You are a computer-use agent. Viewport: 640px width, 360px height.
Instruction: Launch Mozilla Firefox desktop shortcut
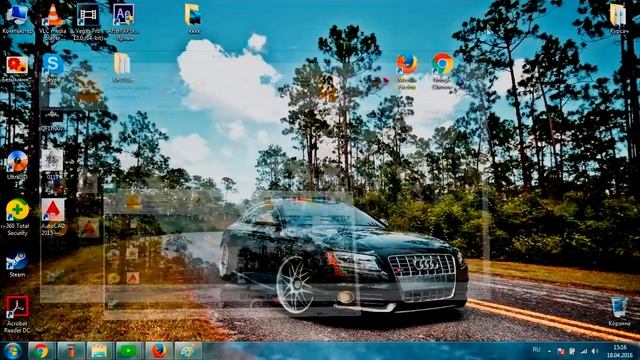(407, 71)
